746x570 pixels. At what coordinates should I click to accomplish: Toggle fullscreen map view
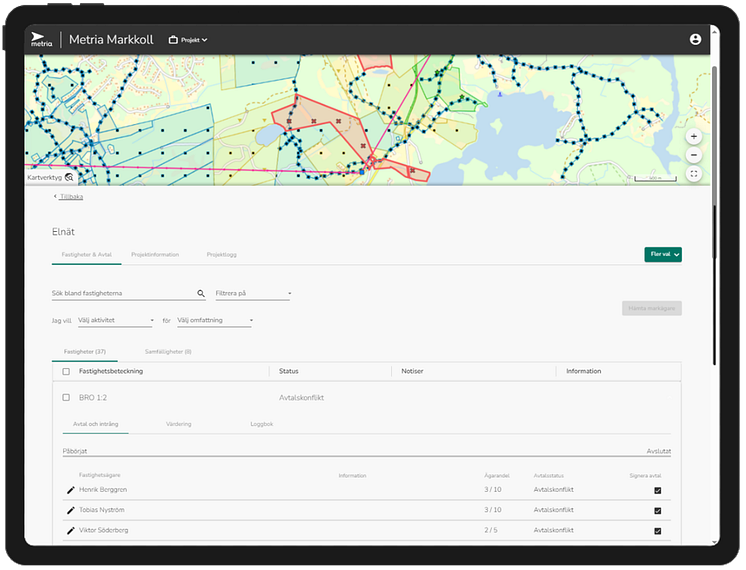(x=694, y=174)
